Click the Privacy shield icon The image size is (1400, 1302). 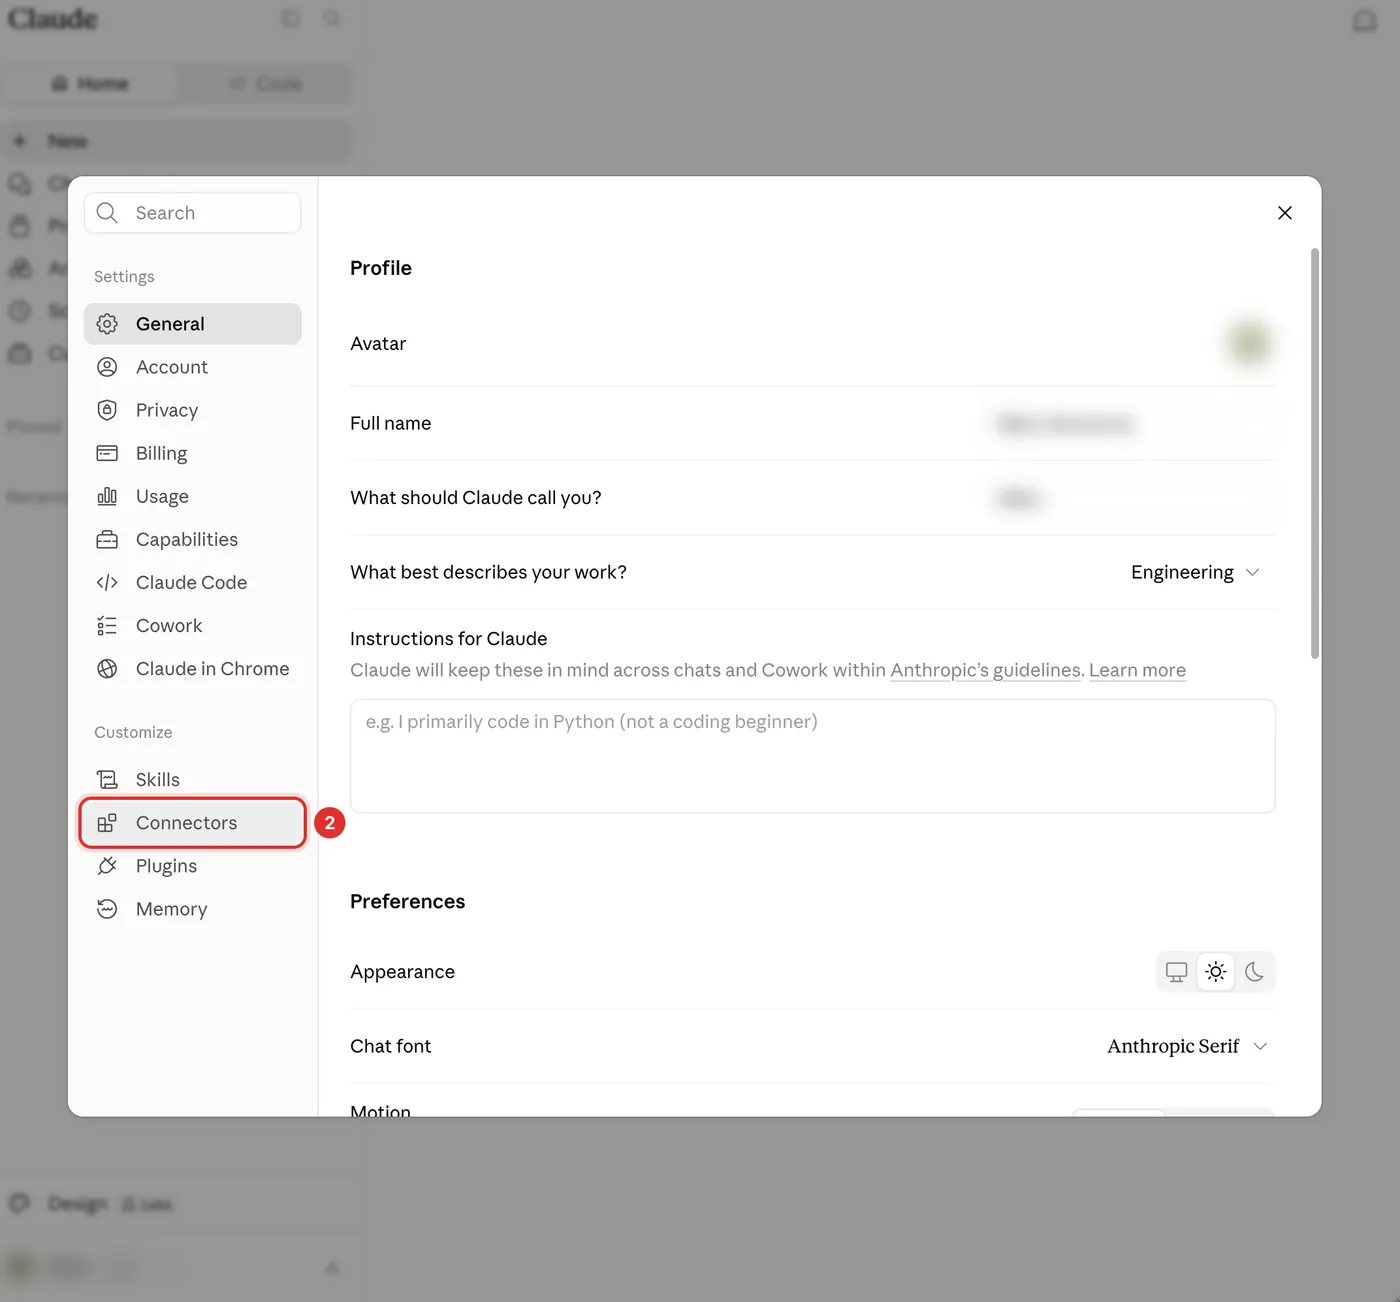(x=107, y=410)
